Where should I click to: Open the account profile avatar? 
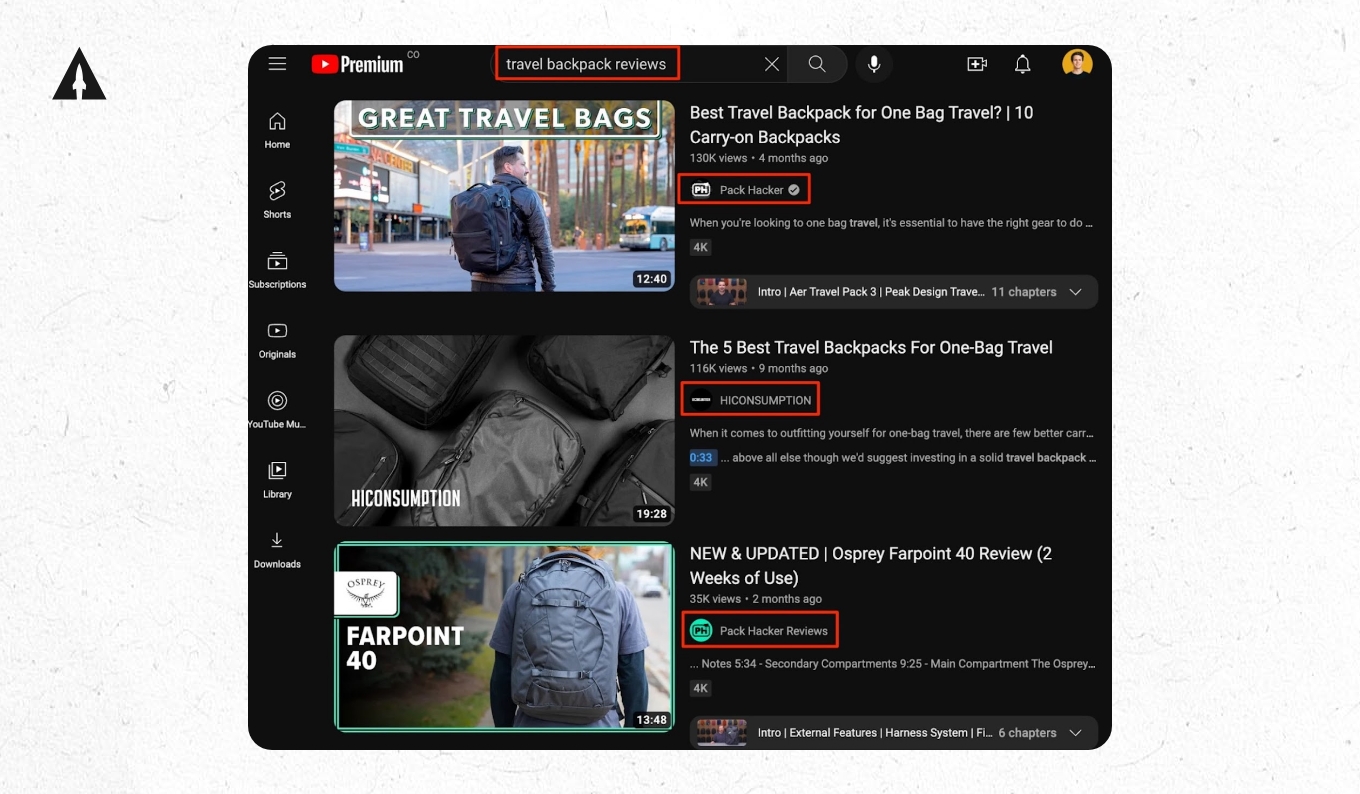coord(1077,63)
